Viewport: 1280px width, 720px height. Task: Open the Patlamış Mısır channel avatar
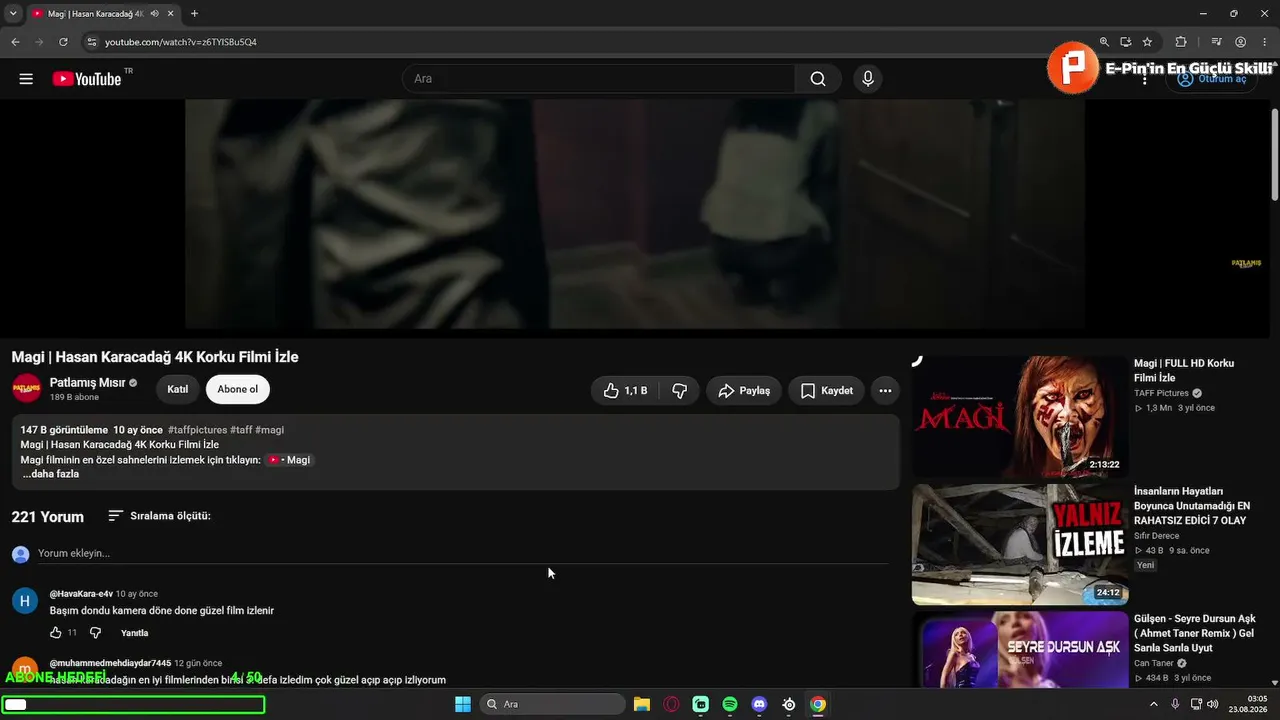pyautogui.click(x=26, y=388)
